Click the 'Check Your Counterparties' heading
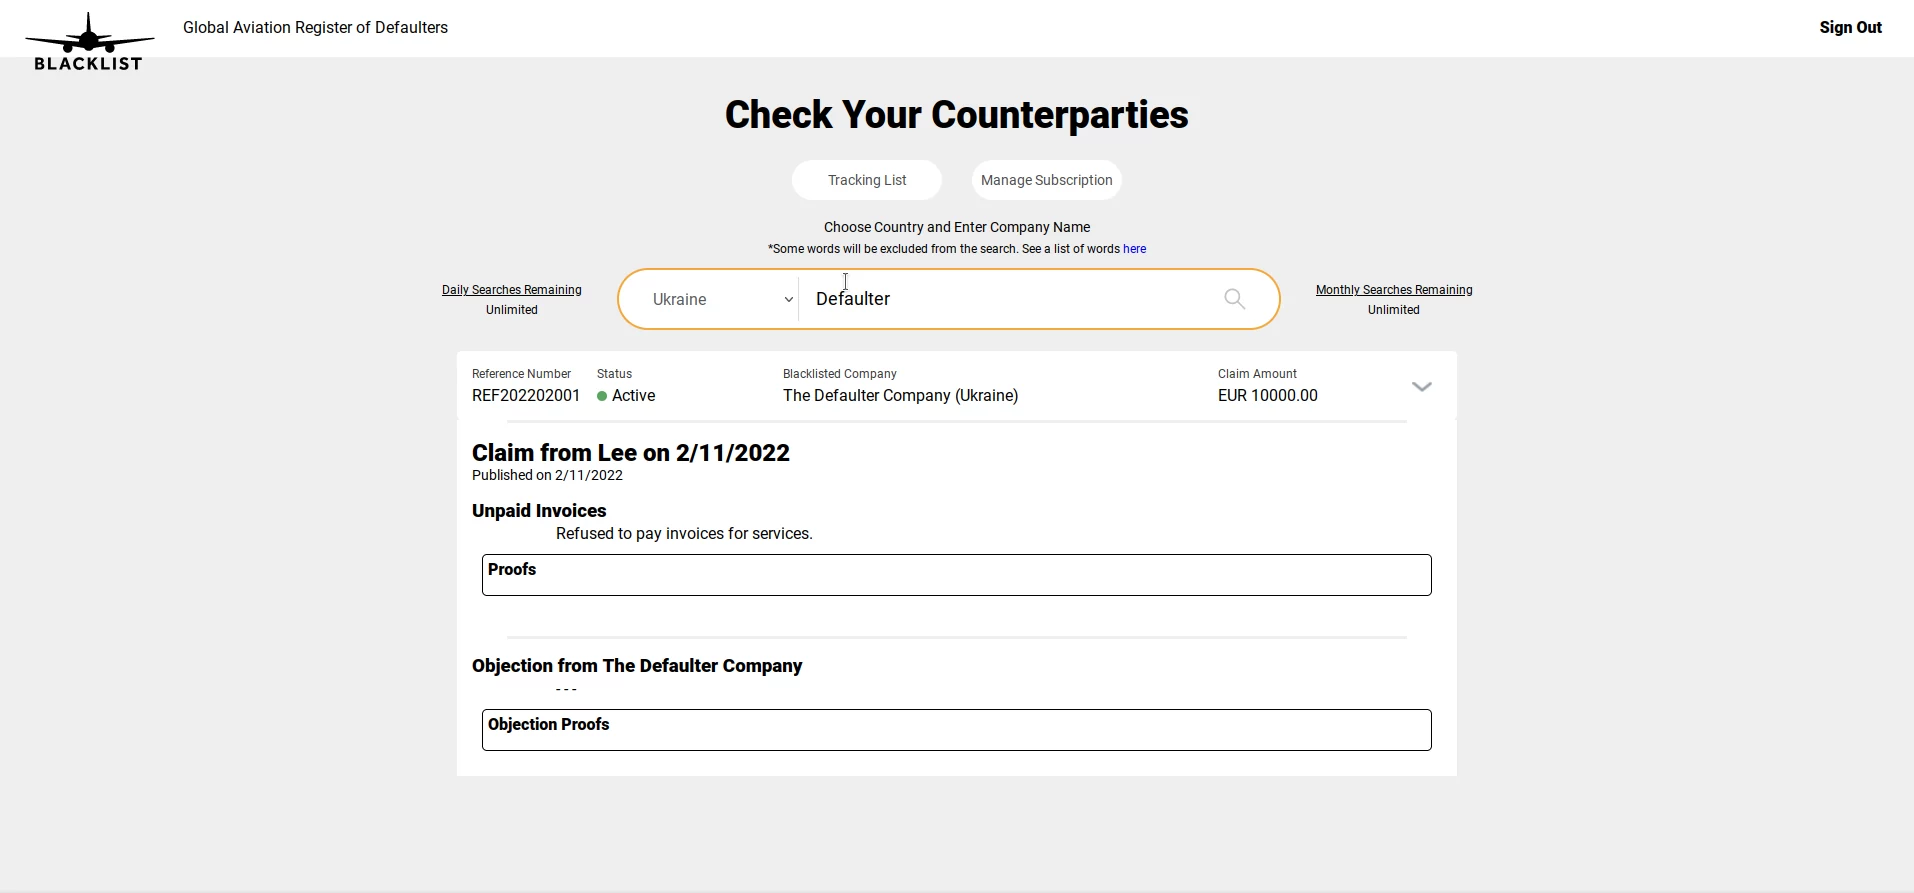The height and width of the screenshot is (893, 1914). 957,115
